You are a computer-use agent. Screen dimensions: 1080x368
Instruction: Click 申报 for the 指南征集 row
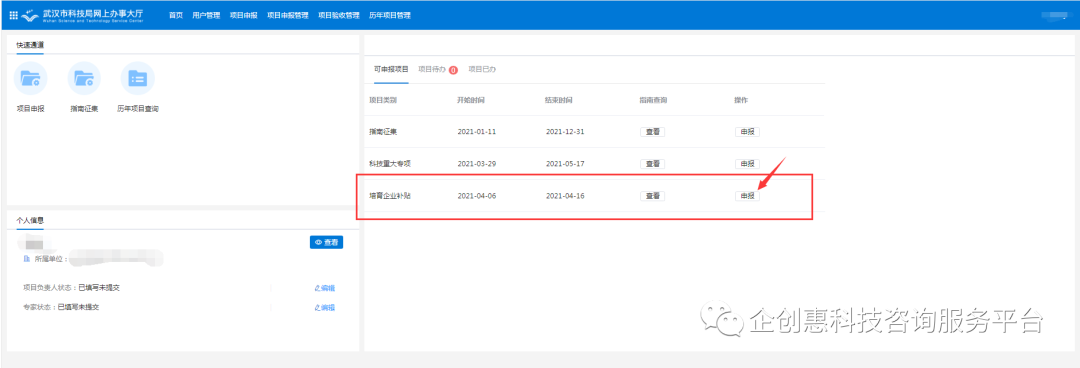[747, 132]
